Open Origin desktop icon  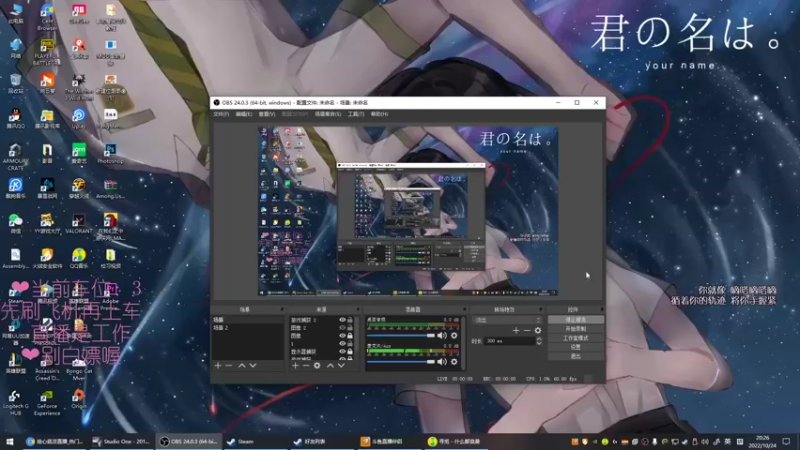[x=79, y=399]
